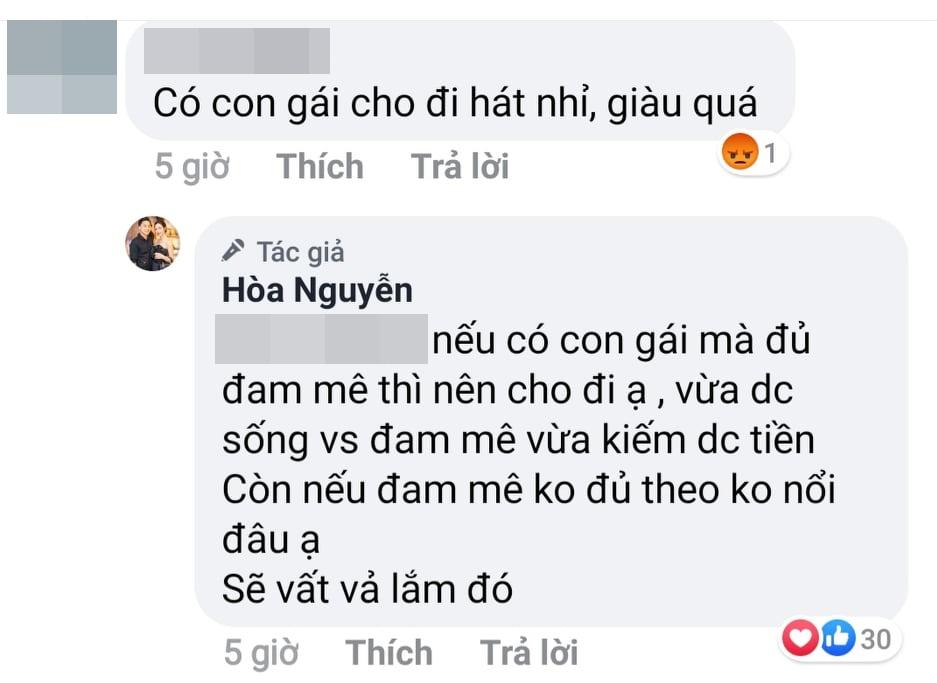Click the heart icon under Hòa Nguyễn's reply
937x683 pixels.
(802, 636)
